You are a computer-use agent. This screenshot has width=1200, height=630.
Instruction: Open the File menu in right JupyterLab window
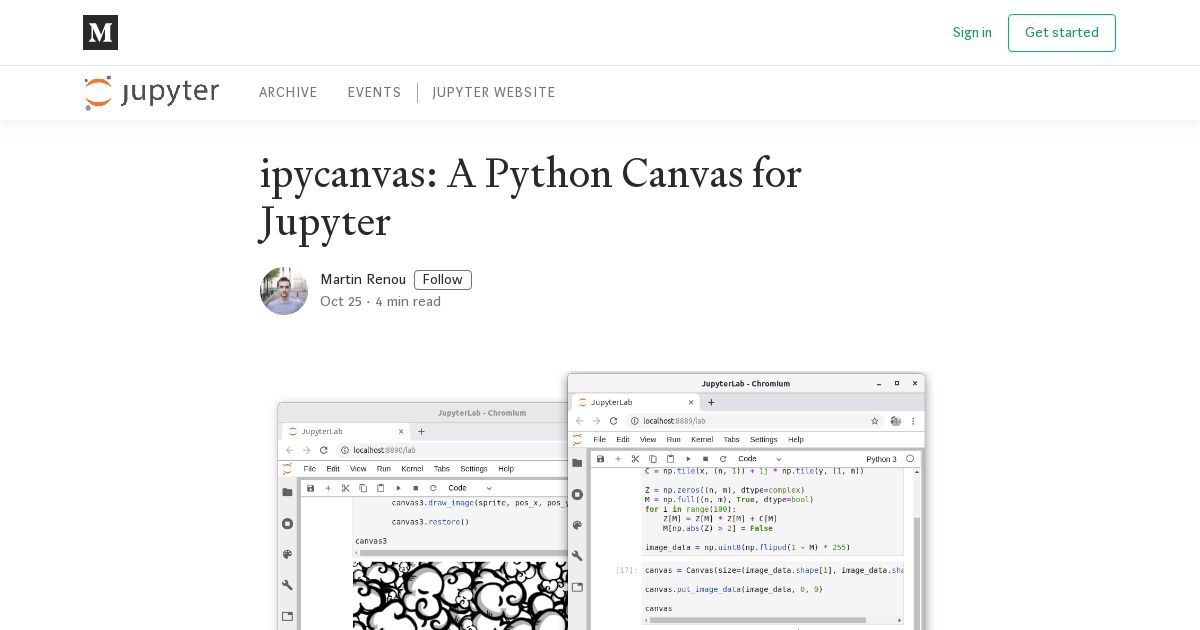(600, 439)
